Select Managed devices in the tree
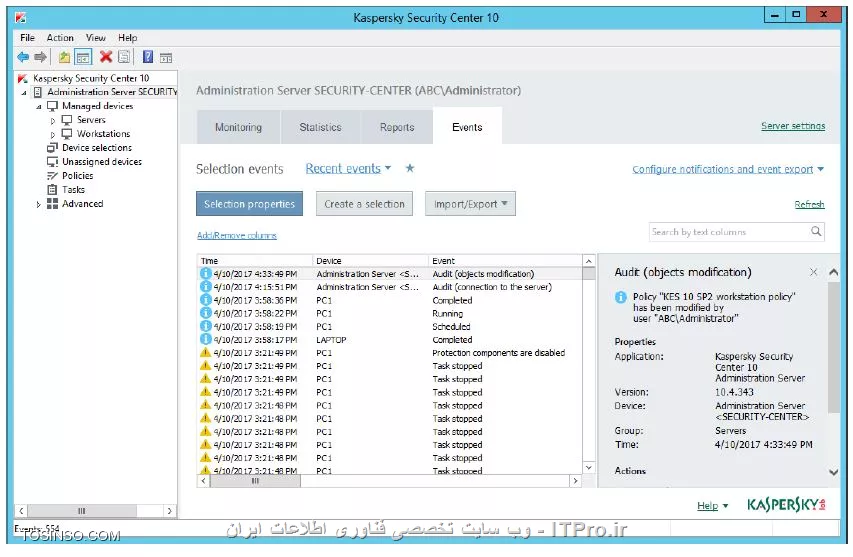The image size is (853, 557). click(x=97, y=106)
